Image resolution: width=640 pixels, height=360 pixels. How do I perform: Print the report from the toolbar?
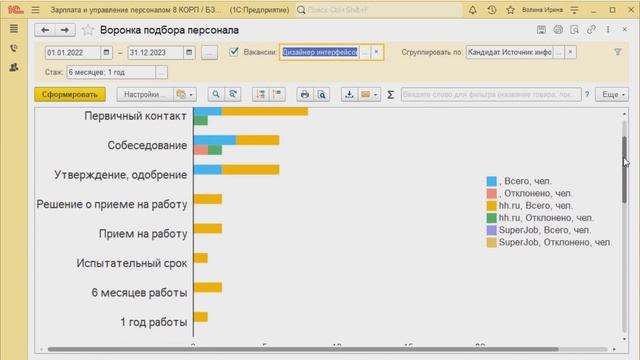click(304, 94)
